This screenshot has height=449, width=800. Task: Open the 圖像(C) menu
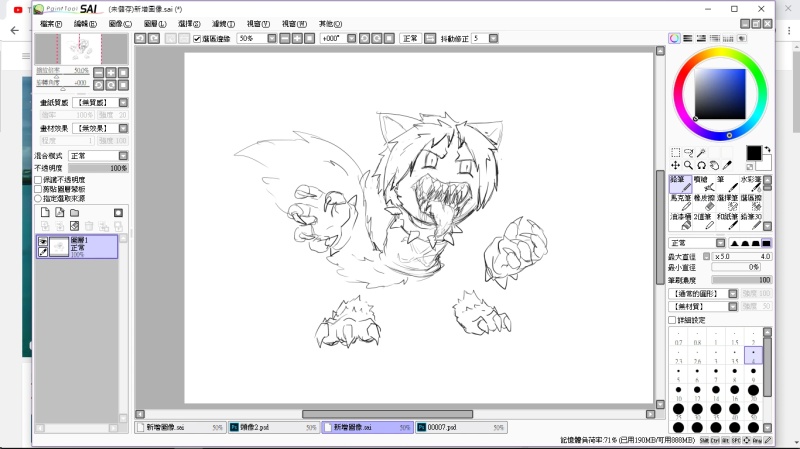point(120,24)
